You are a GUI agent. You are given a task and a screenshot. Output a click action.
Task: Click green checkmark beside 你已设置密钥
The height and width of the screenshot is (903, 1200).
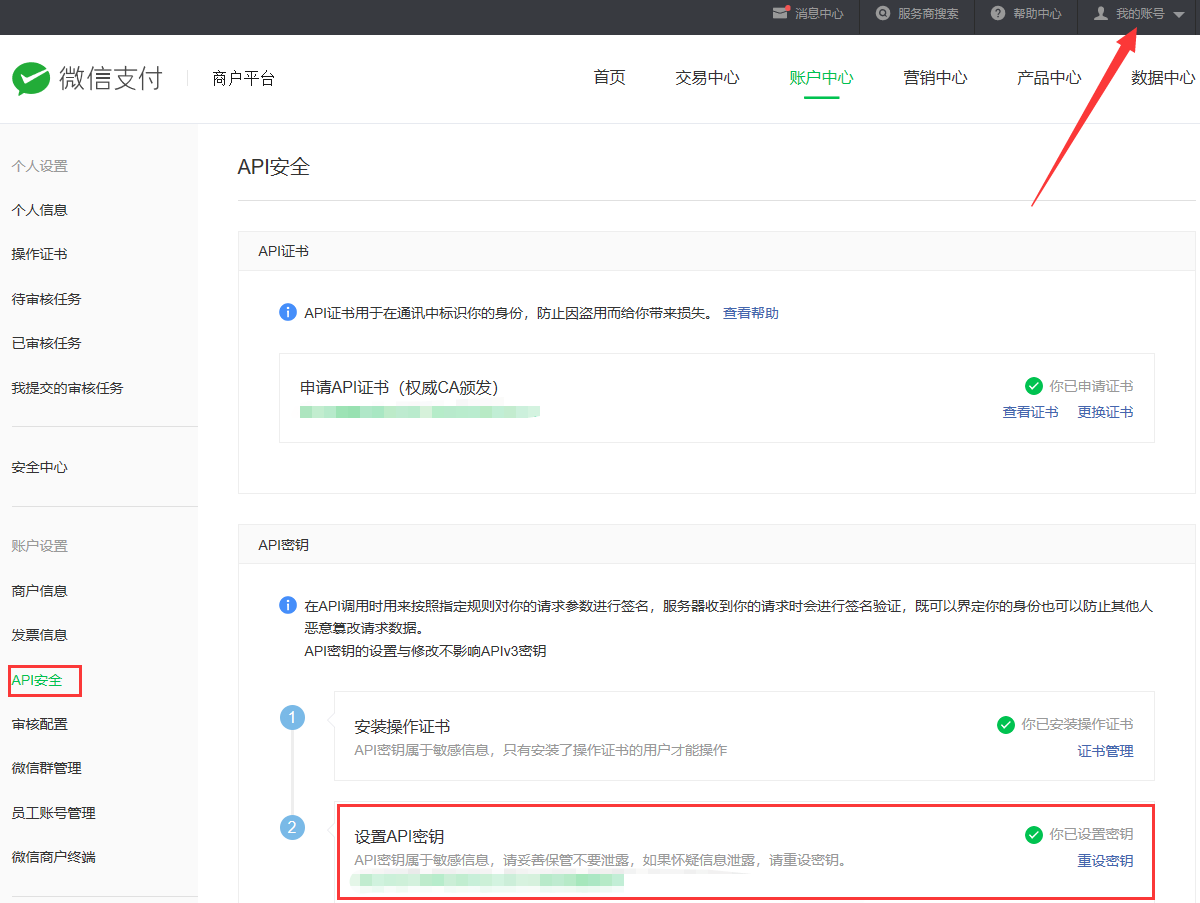click(x=1034, y=835)
